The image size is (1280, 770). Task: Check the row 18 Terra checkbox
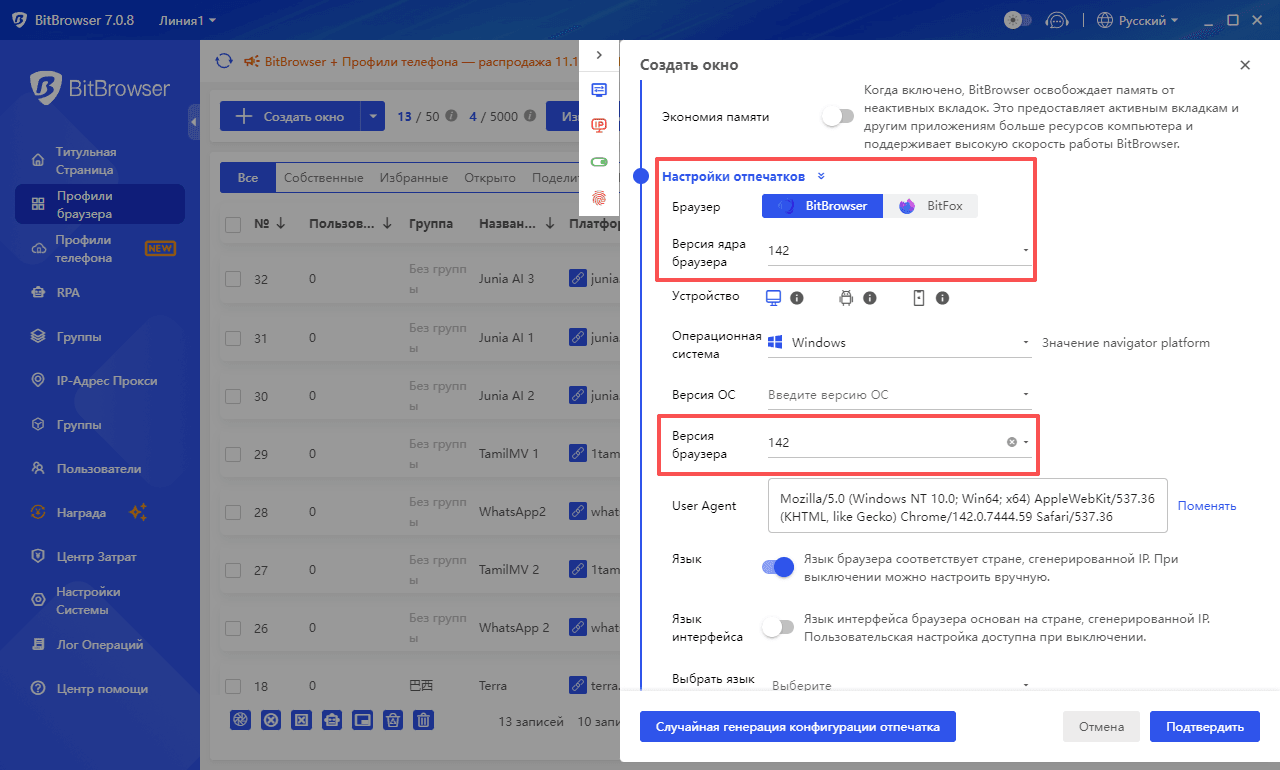click(233, 686)
